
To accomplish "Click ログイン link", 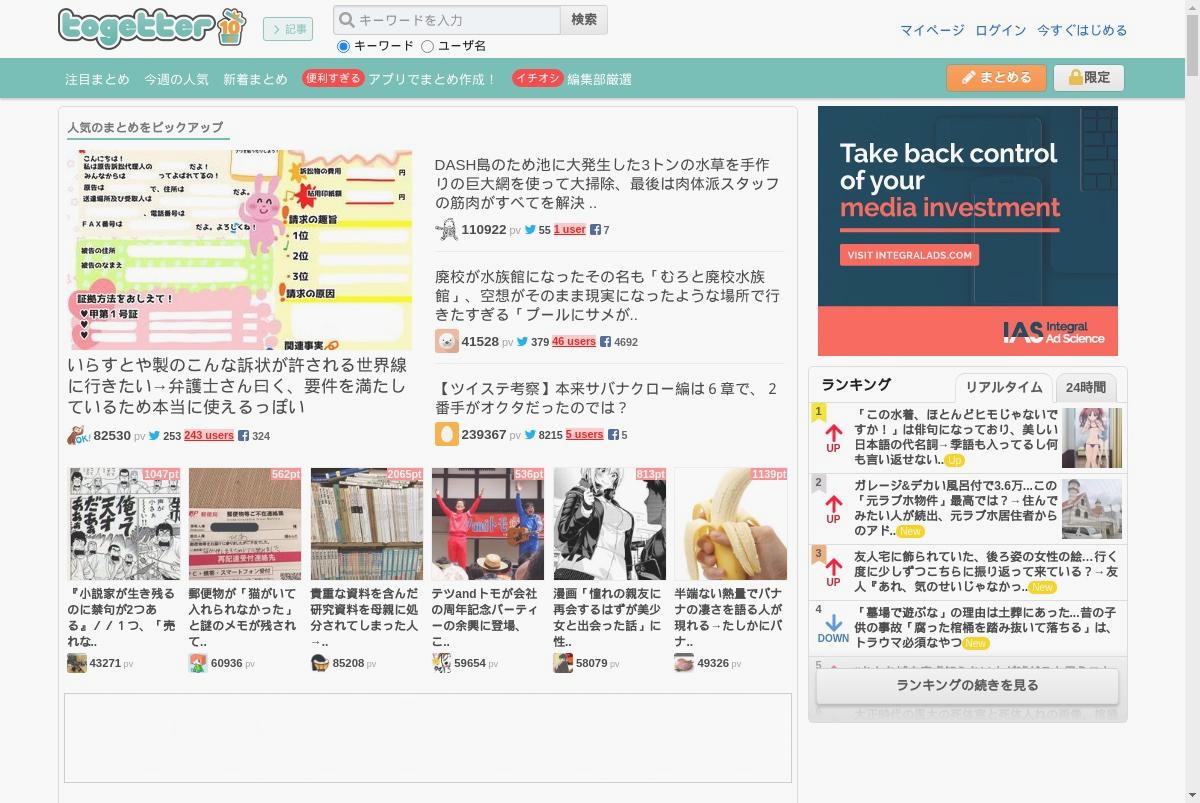I will pos(1001,30).
